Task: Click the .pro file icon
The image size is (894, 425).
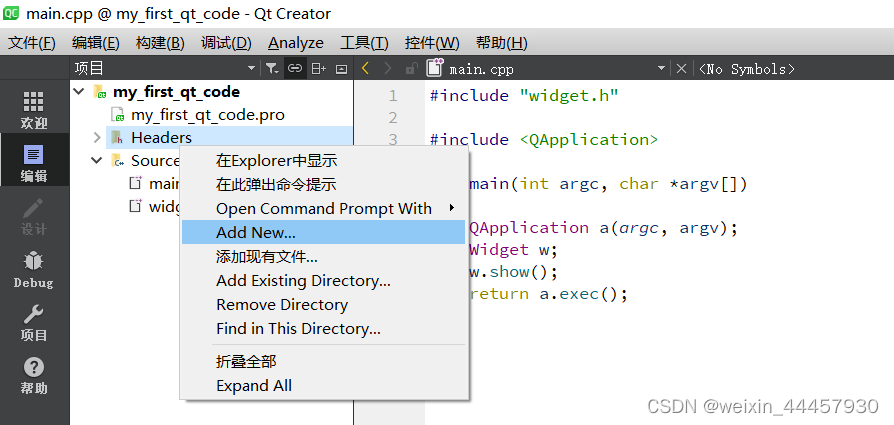Action: [x=117, y=115]
